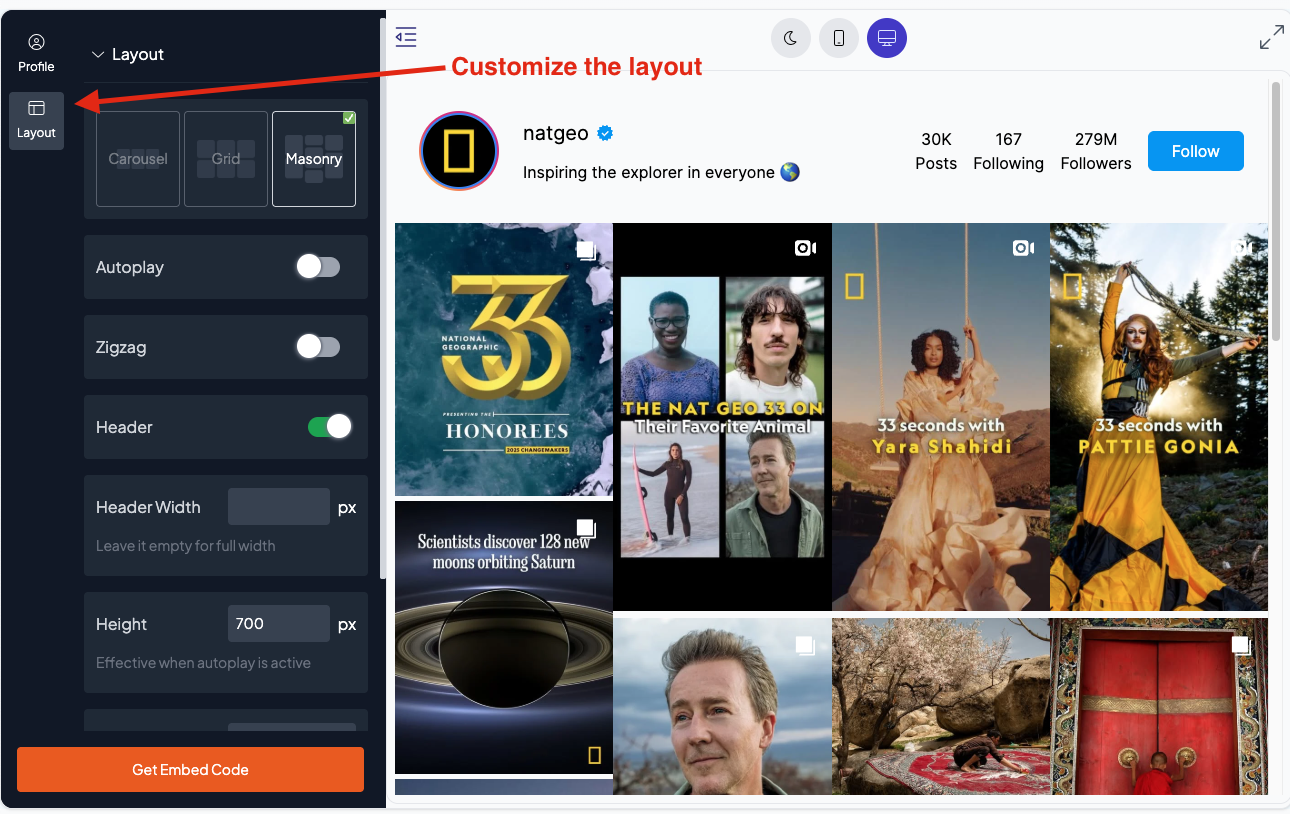The width and height of the screenshot is (1290, 814).
Task: Click the natgeo username
Action: pyautogui.click(x=555, y=133)
